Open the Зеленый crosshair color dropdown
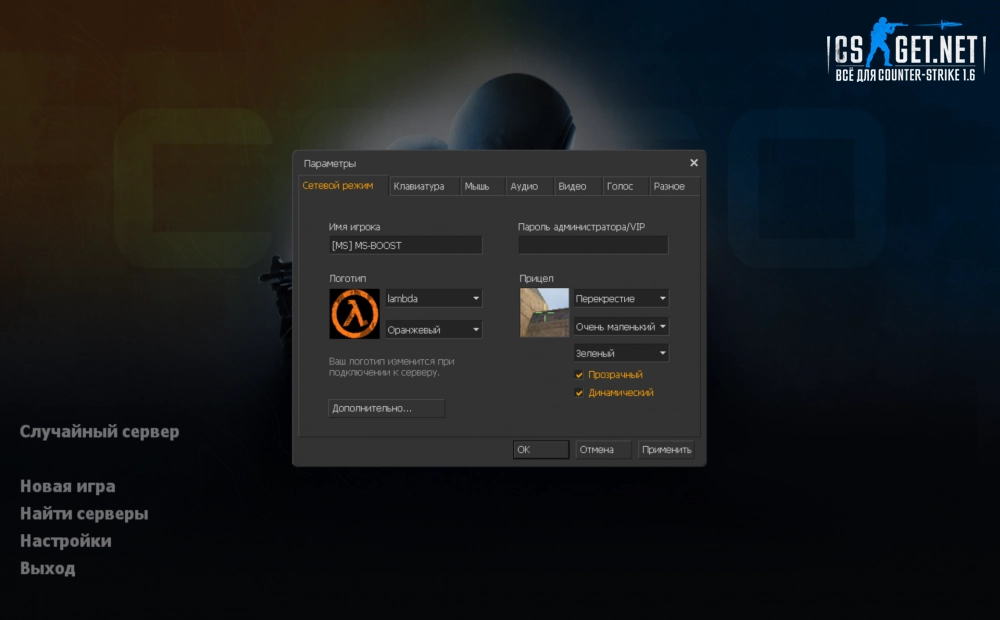The image size is (1000, 620). pos(620,353)
